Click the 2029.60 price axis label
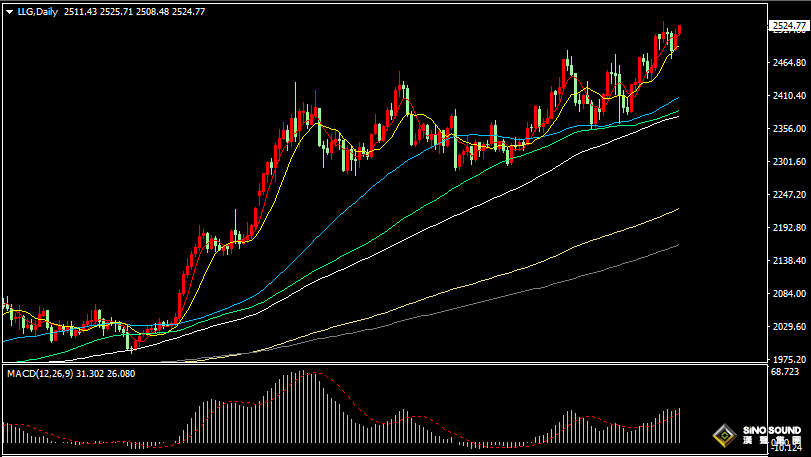 (788, 327)
